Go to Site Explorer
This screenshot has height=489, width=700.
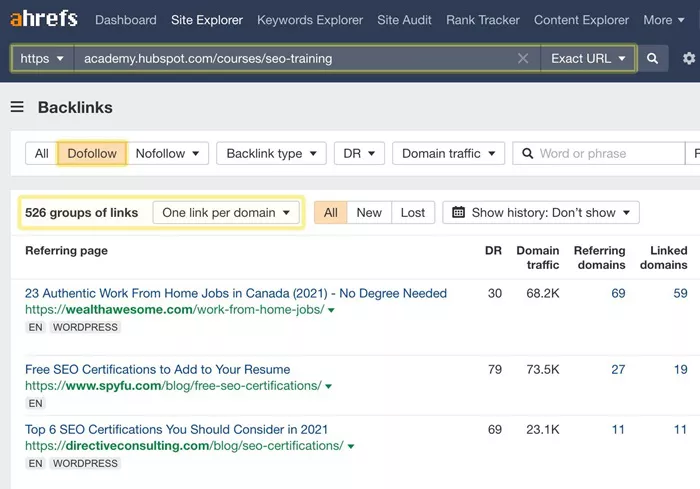coord(207,20)
